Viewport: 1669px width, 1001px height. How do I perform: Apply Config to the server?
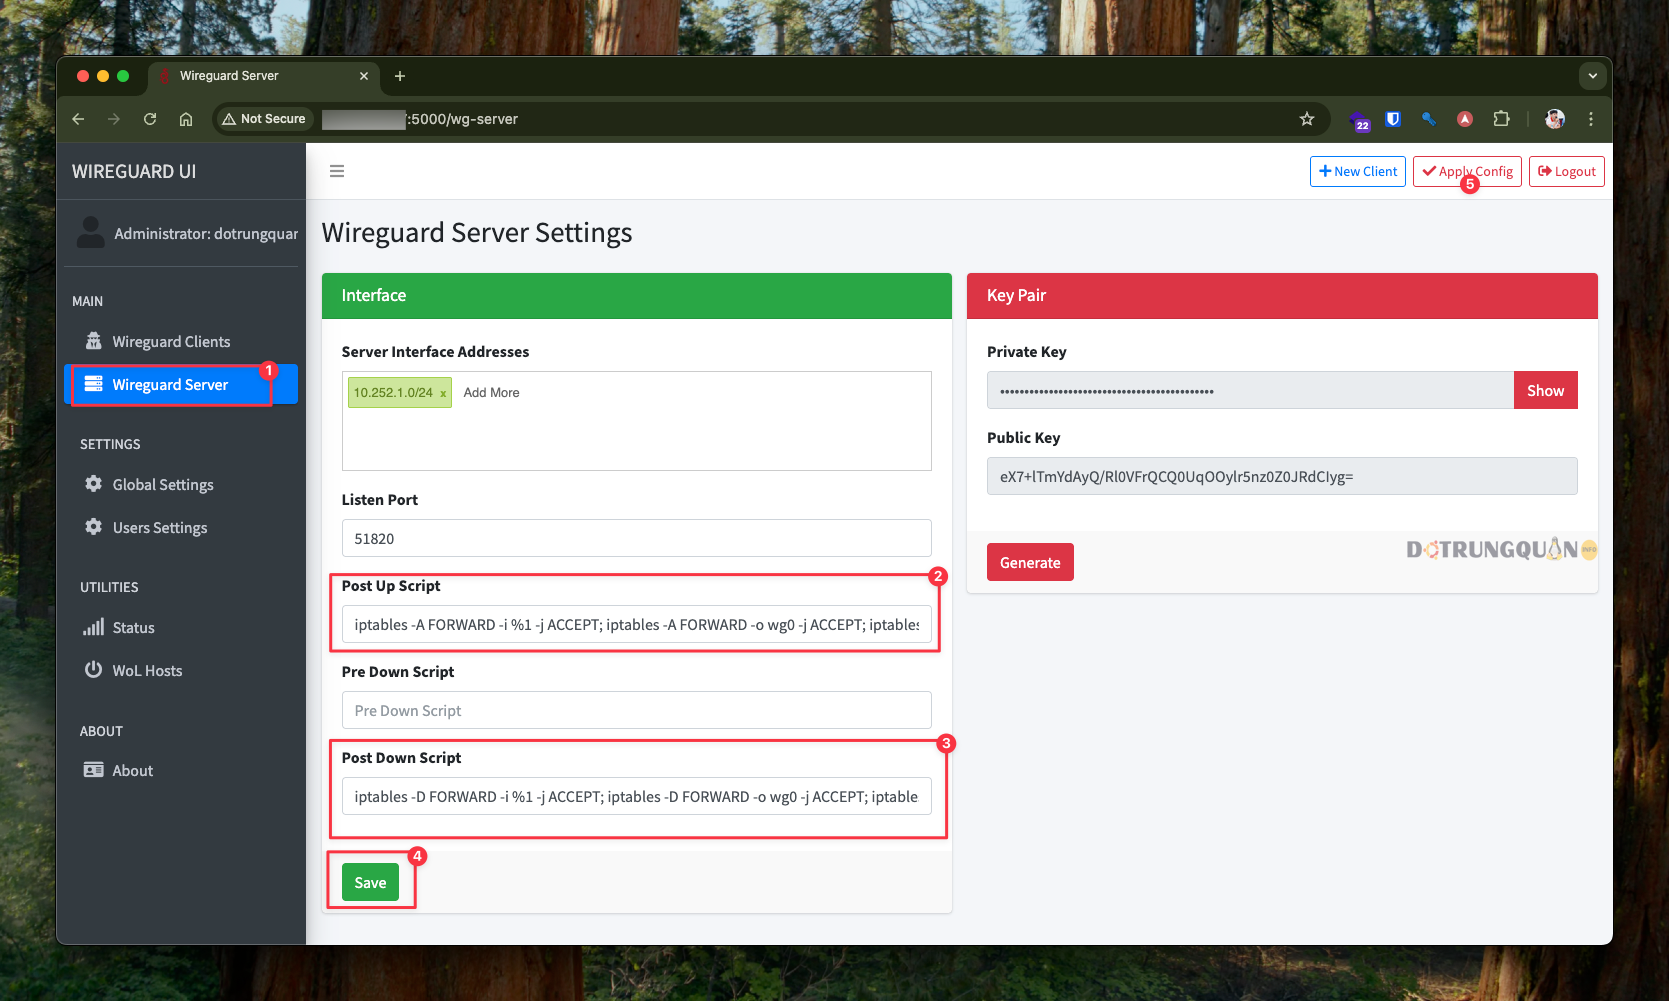1468,171
